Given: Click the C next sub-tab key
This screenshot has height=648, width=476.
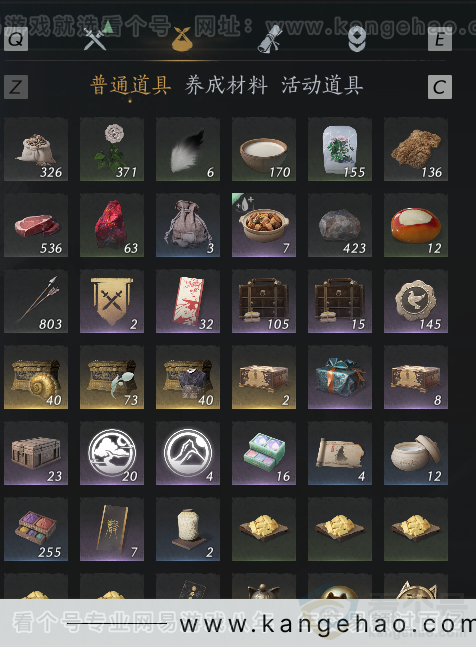Looking at the screenshot, I should (440, 87).
